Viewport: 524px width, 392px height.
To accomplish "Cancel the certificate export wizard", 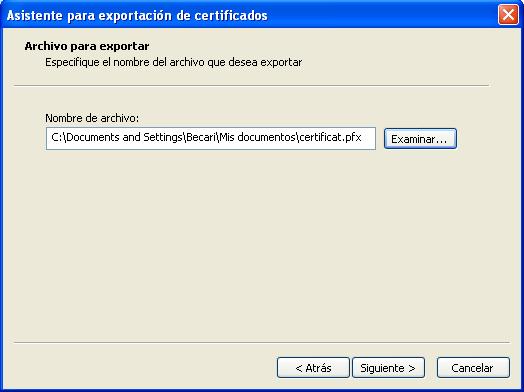I will (473, 368).
